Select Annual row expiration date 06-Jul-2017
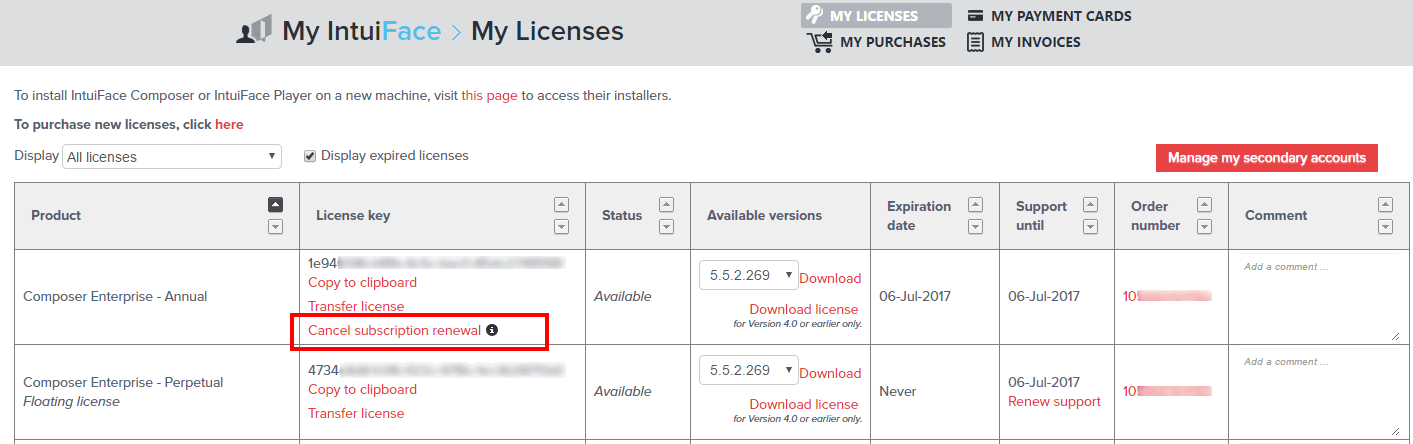Screen dimensions: 1413x444 click(915, 296)
